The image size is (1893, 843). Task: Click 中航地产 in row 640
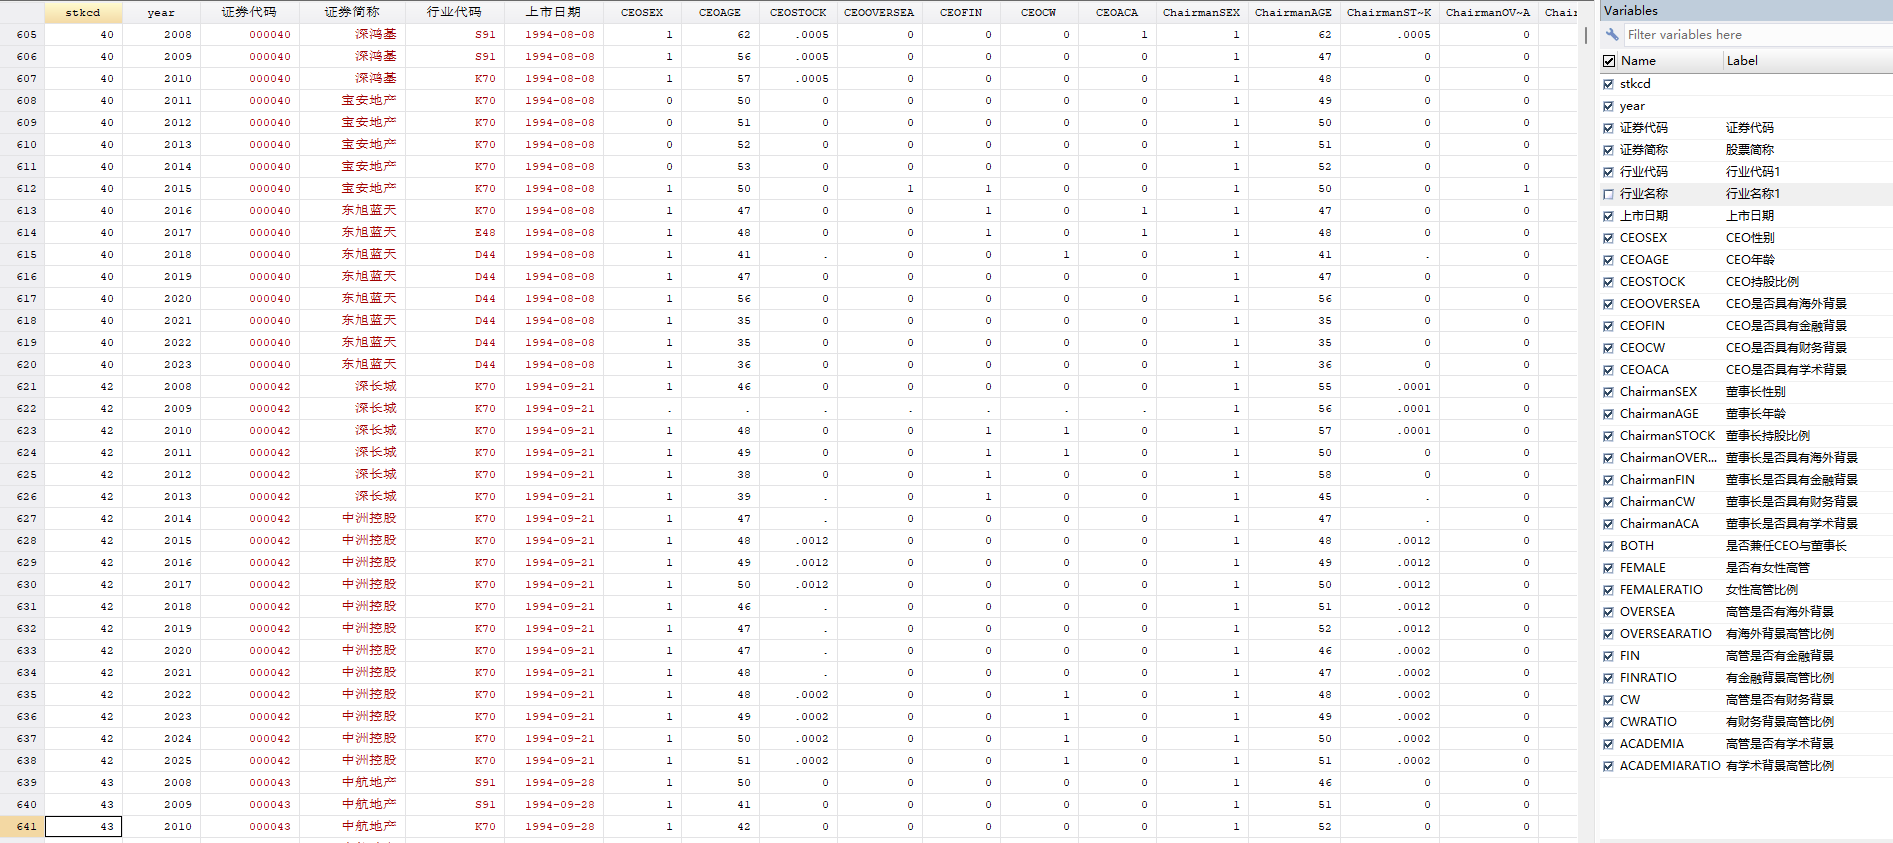(x=368, y=804)
